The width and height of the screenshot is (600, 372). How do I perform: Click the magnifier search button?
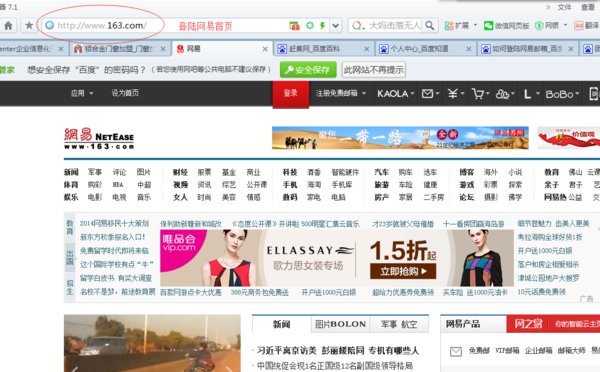[430, 26]
